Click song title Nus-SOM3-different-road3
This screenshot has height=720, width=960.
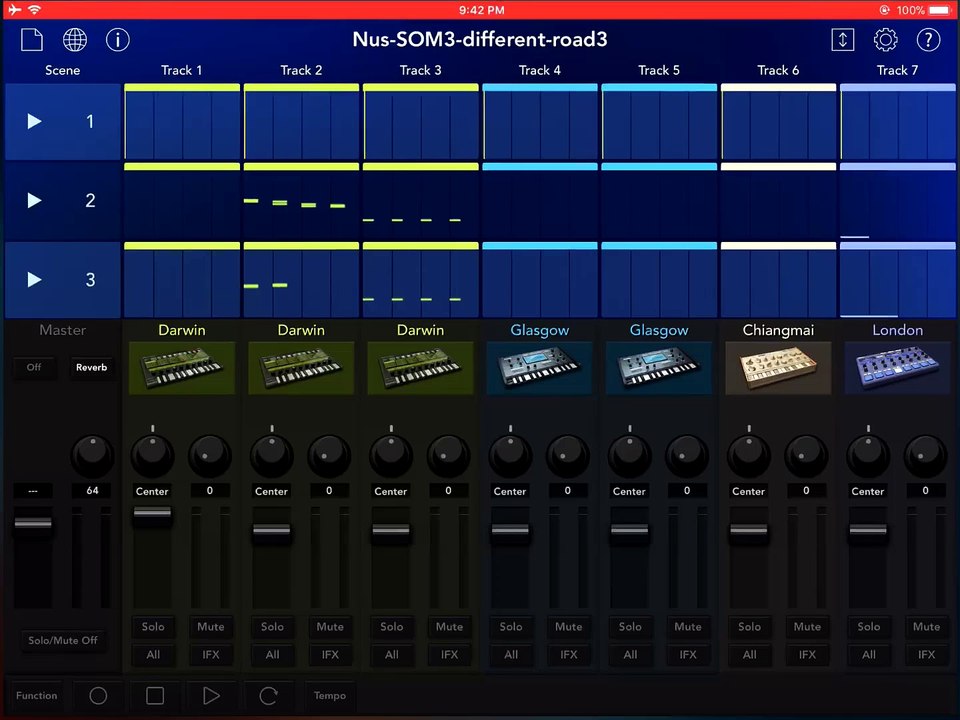tap(480, 39)
